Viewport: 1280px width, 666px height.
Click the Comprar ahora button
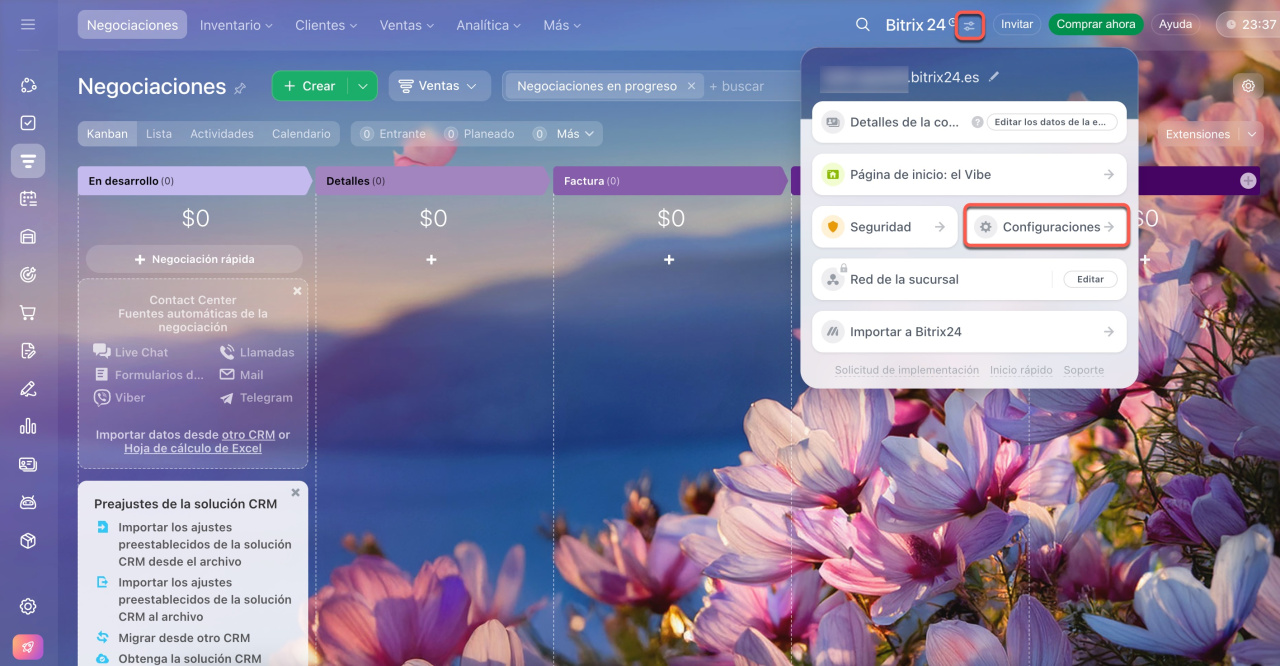pyautogui.click(x=1095, y=25)
